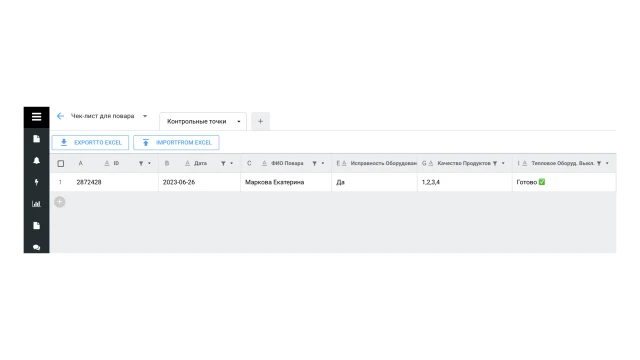Go back with the blue arrow
The width and height of the screenshot is (640, 360).
[x=60, y=116]
